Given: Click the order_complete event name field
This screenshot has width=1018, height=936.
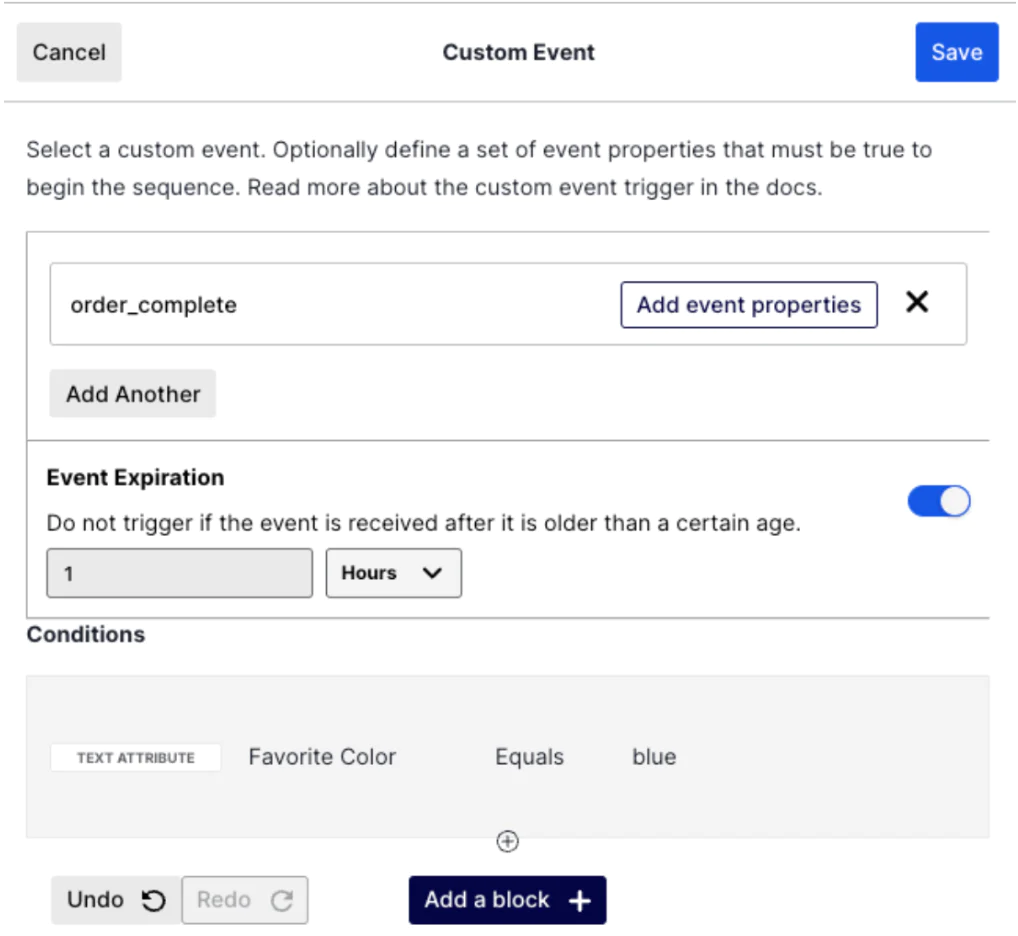Looking at the screenshot, I should (300, 305).
